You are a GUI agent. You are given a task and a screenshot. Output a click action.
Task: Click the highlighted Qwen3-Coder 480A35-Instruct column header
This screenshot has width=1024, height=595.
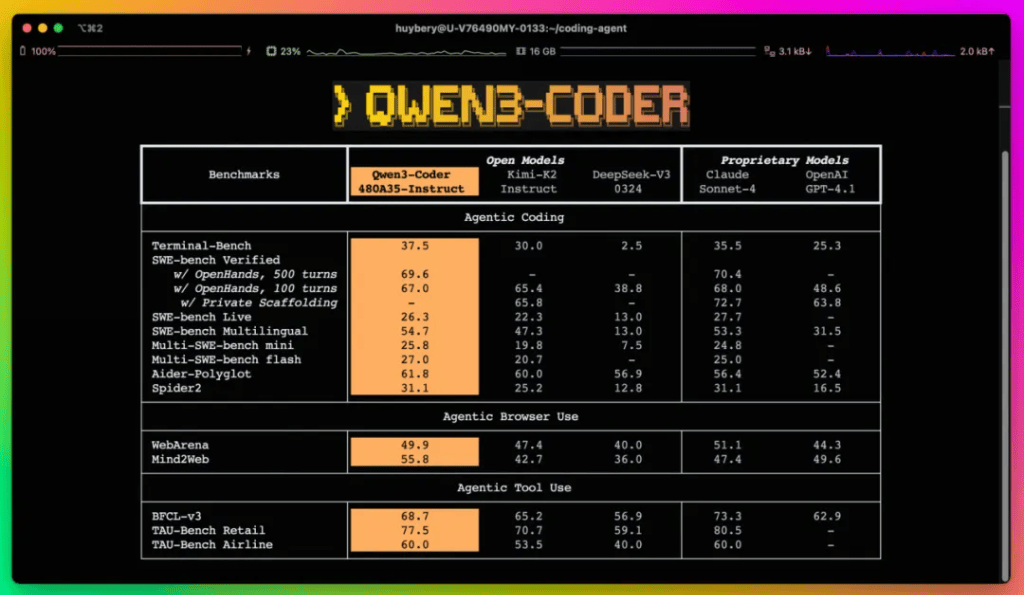tap(413, 181)
